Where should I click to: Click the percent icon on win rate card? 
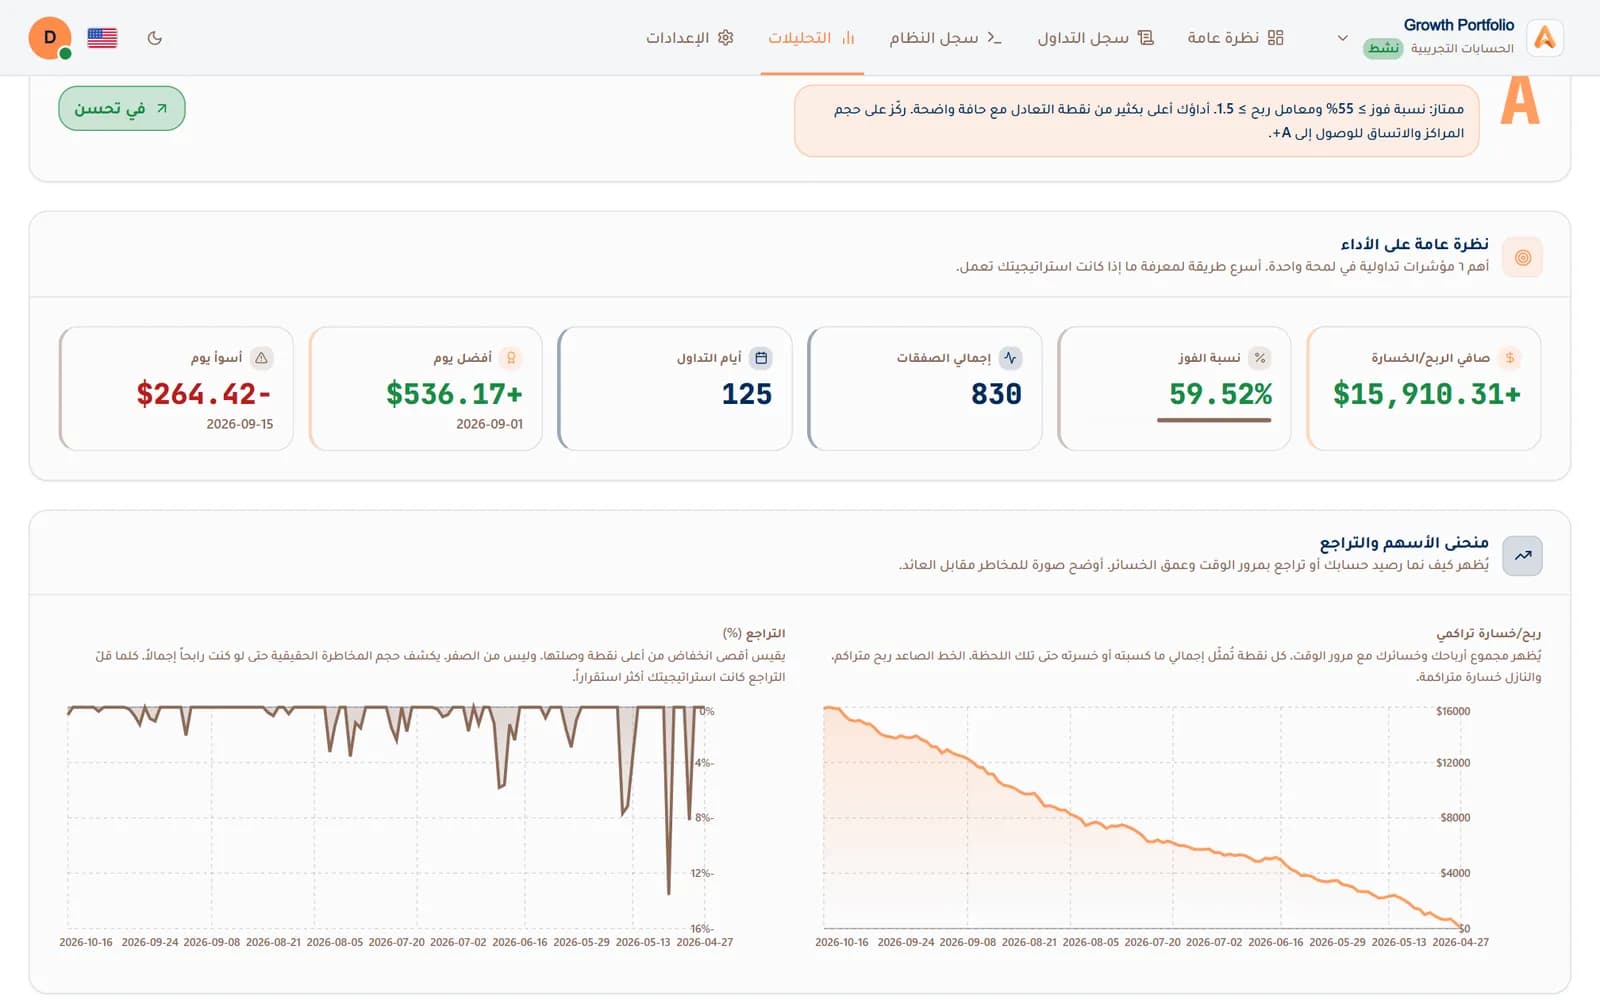(1260, 357)
